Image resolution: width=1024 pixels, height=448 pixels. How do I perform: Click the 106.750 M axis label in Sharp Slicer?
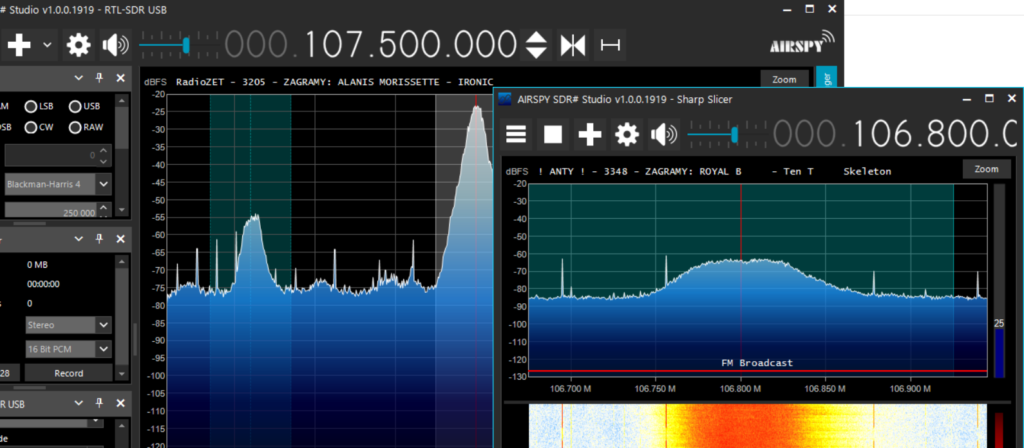click(656, 389)
